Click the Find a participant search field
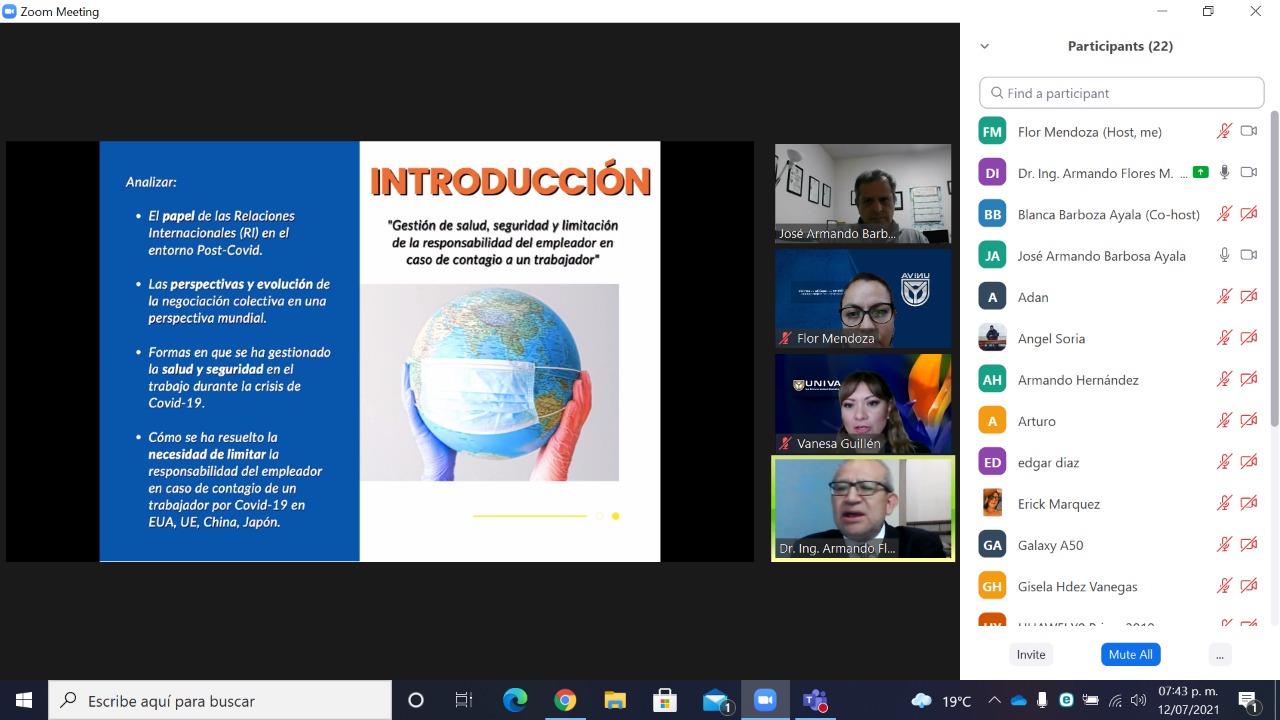The width and height of the screenshot is (1280, 720). coord(1121,93)
